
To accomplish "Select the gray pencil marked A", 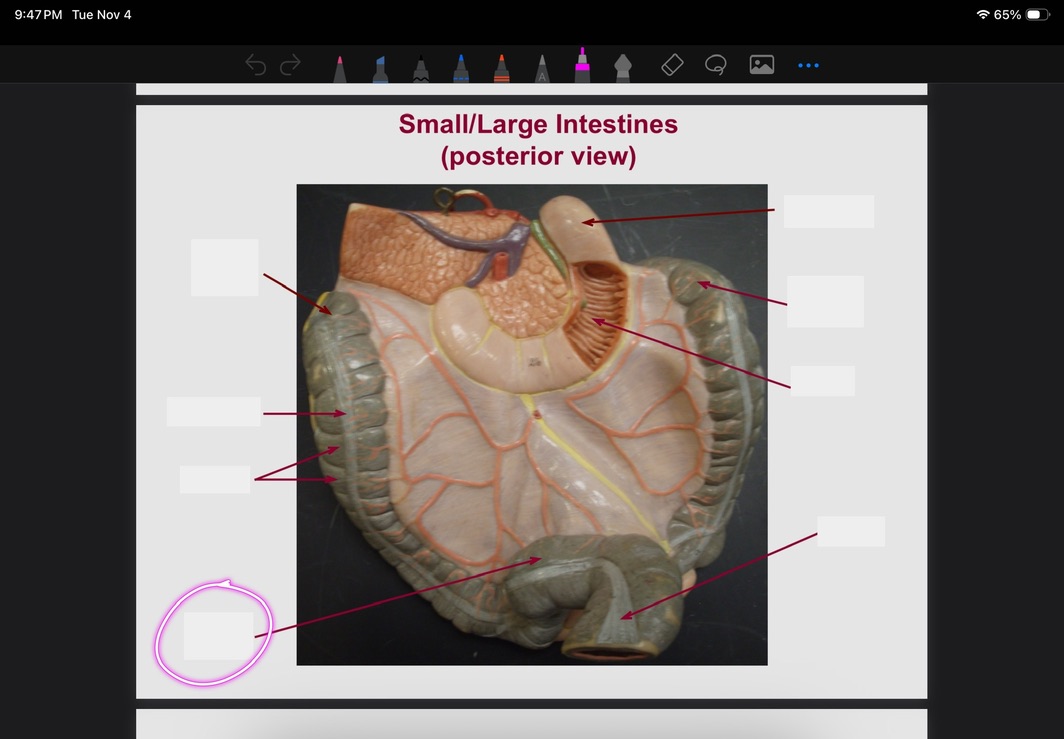I will click(x=541, y=68).
